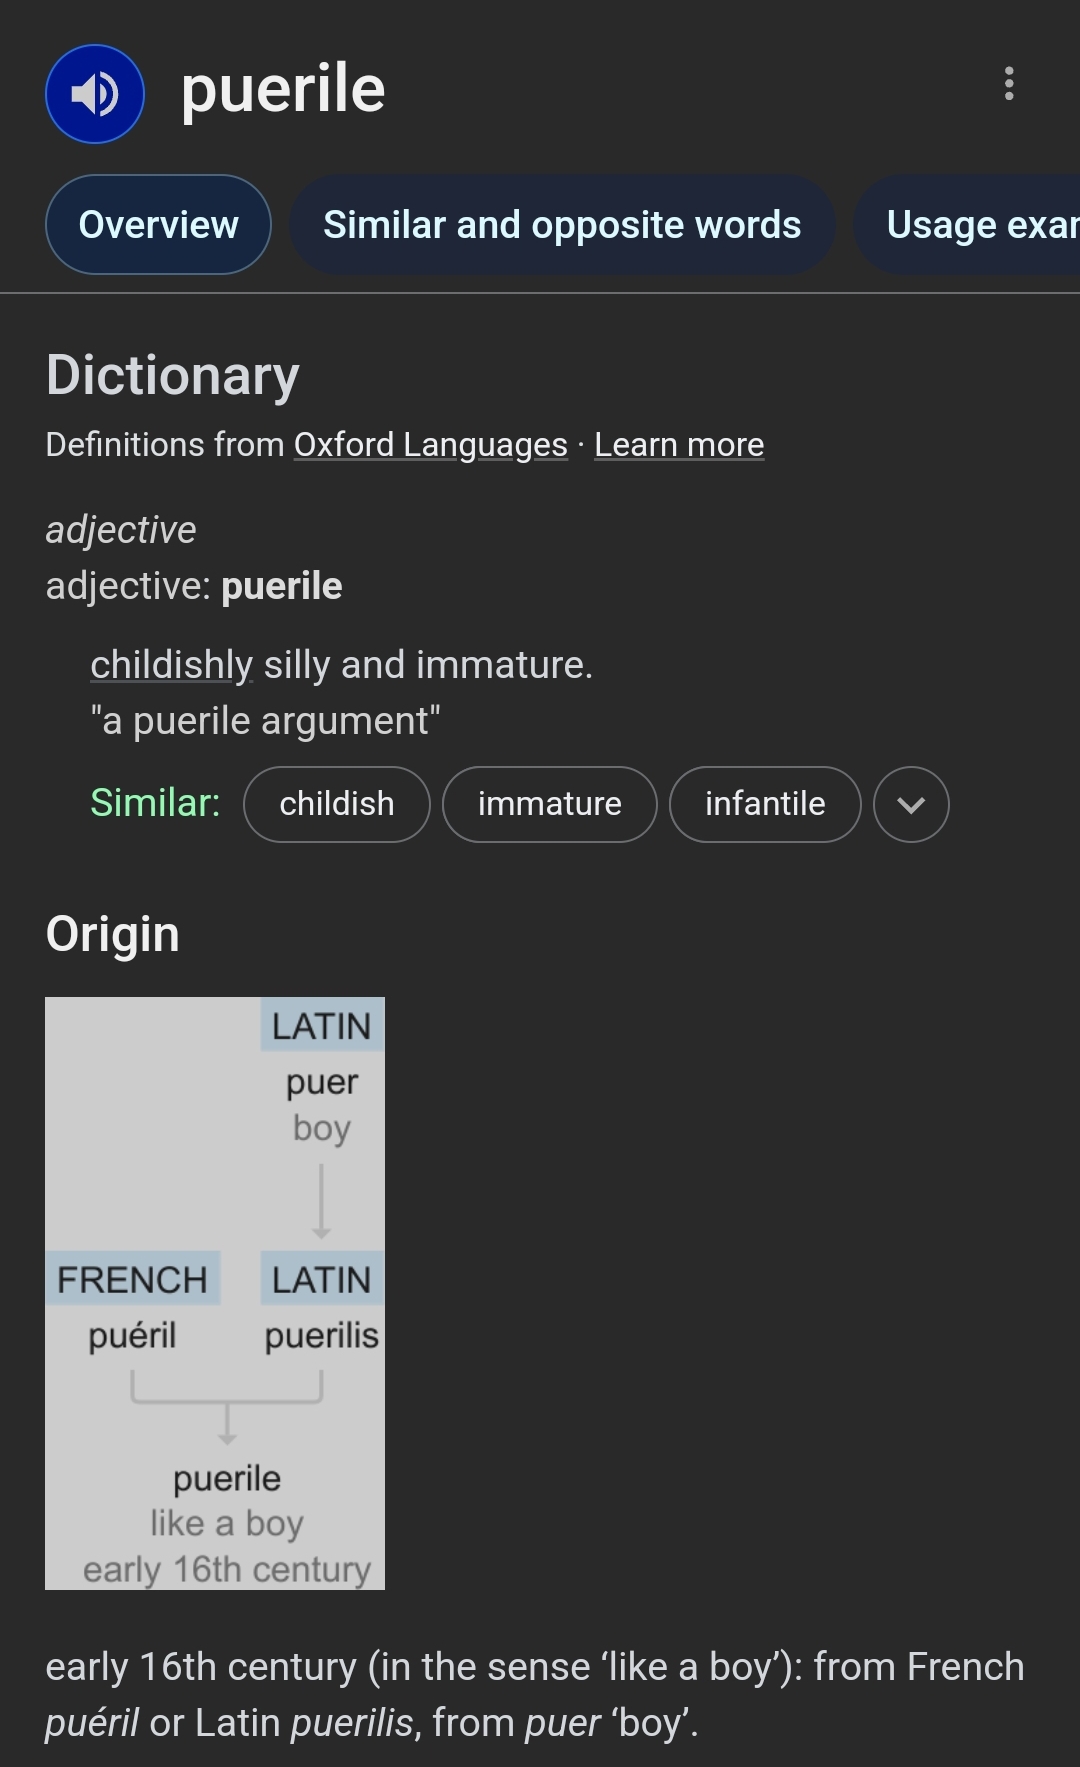Open the three-dot more options menu

pos(1009,84)
